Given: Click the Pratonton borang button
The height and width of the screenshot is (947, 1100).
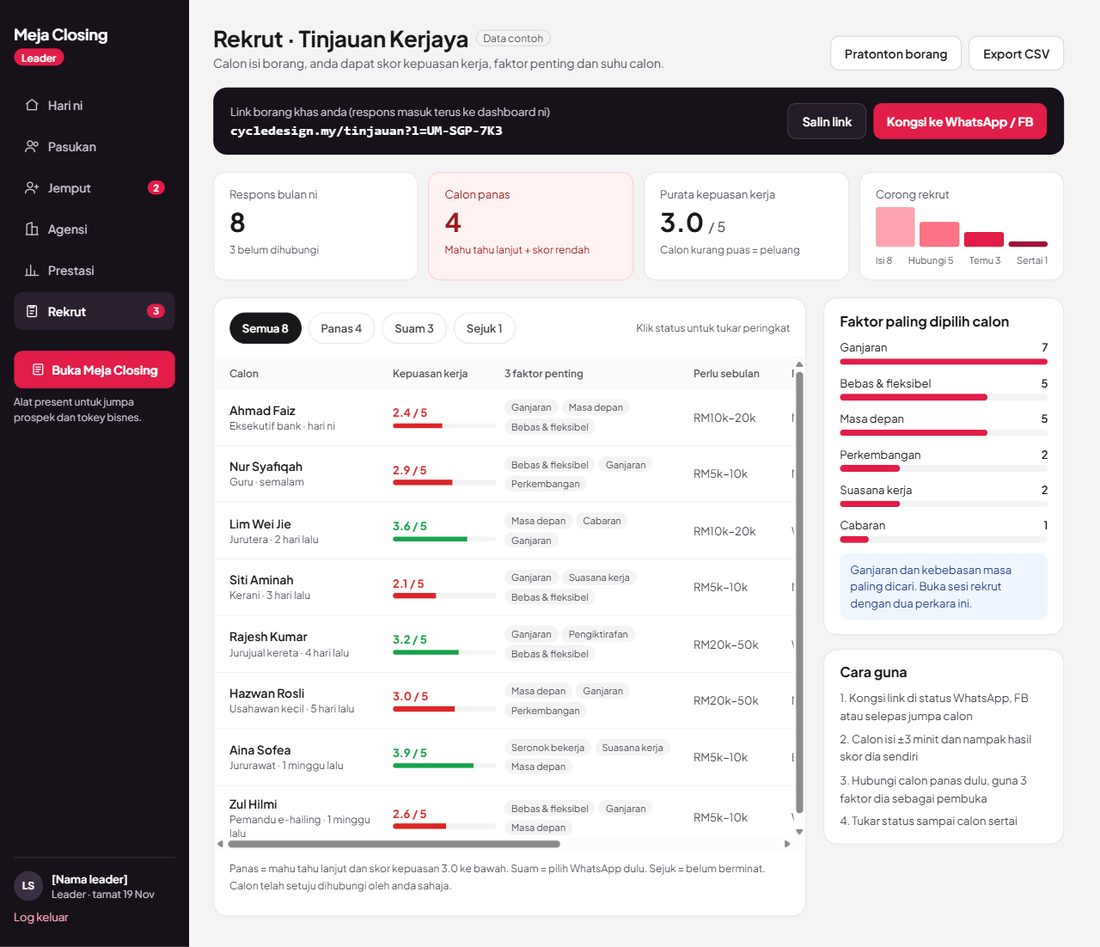Looking at the screenshot, I should click(x=896, y=54).
